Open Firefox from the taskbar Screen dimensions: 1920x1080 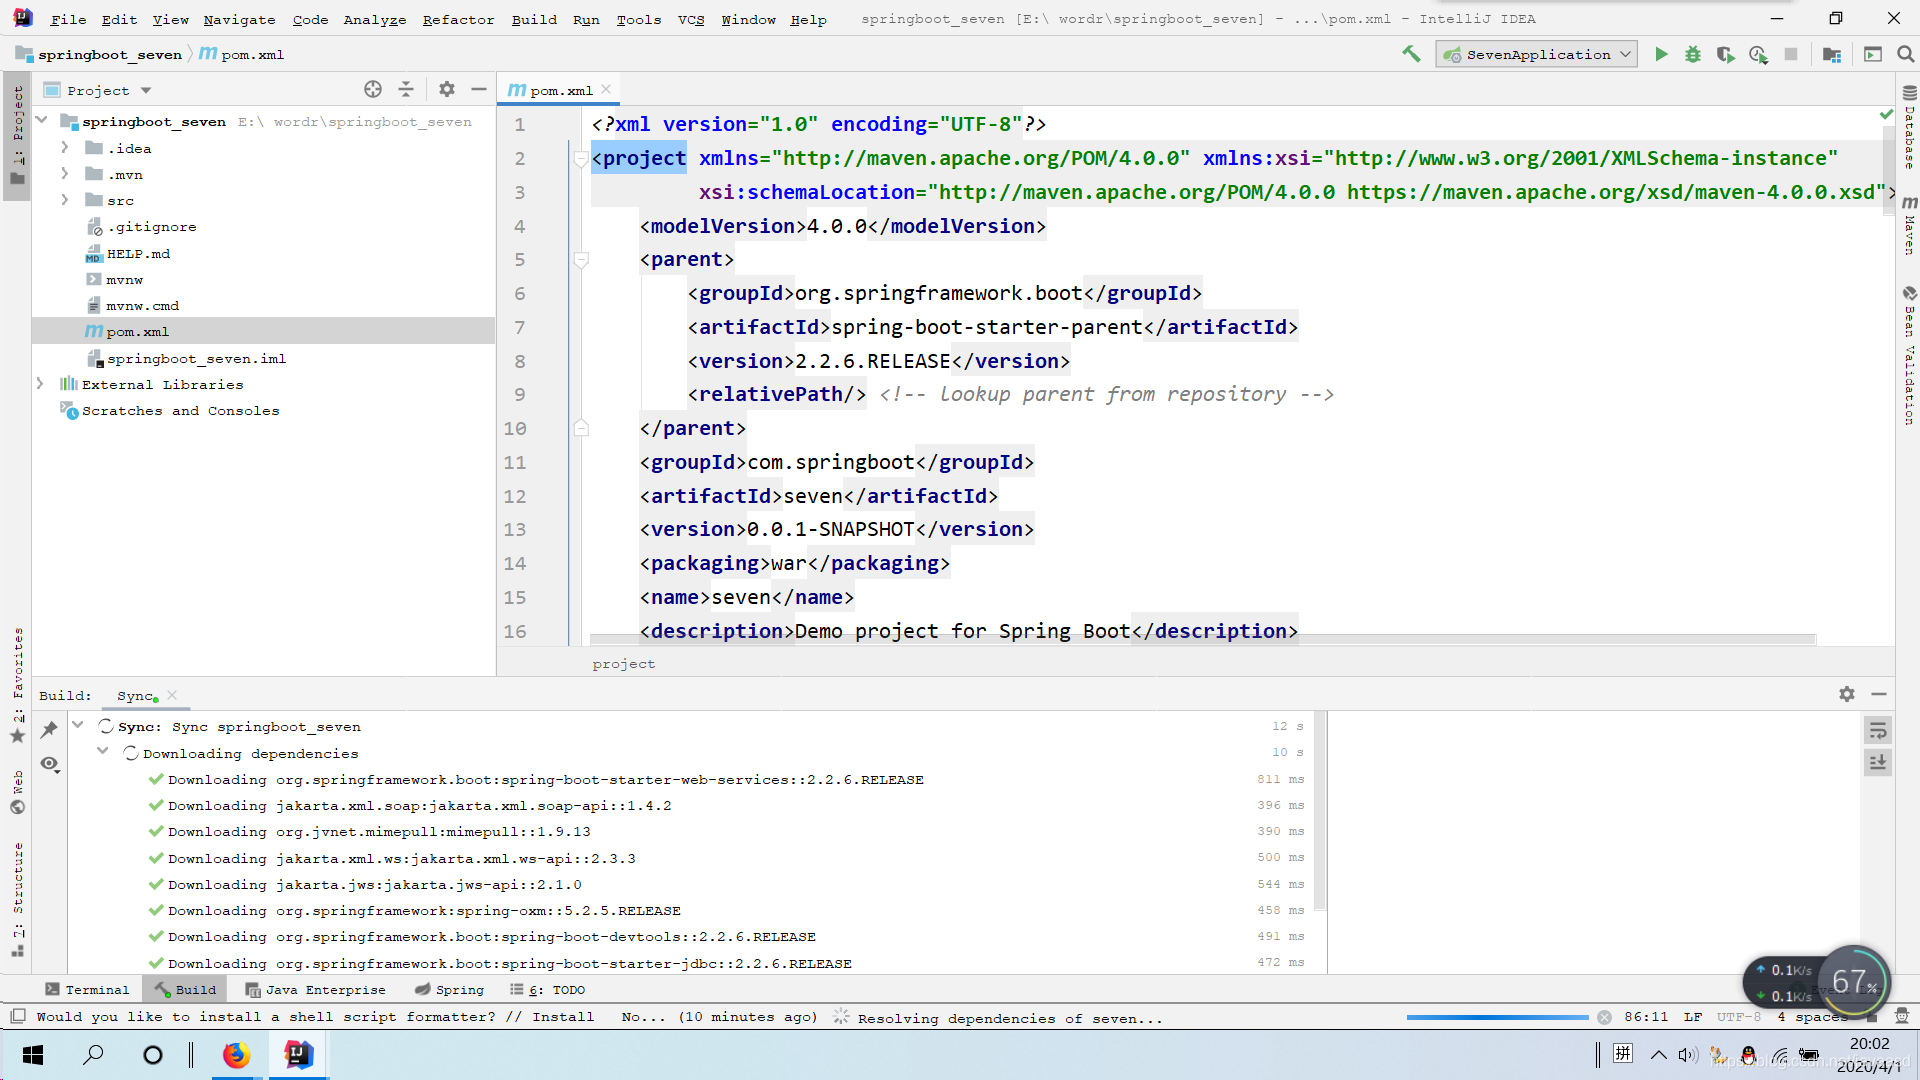click(x=237, y=1055)
